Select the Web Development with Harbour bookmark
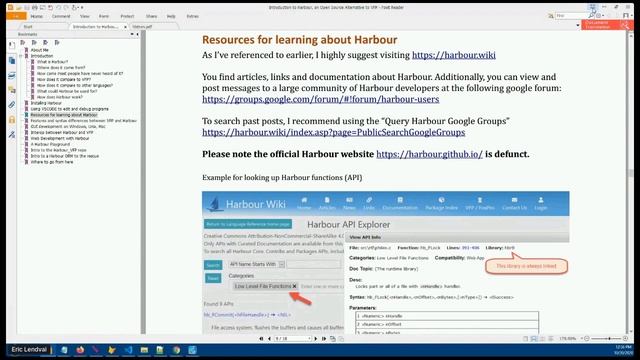Screen dimensions: 640x360 click(60, 138)
